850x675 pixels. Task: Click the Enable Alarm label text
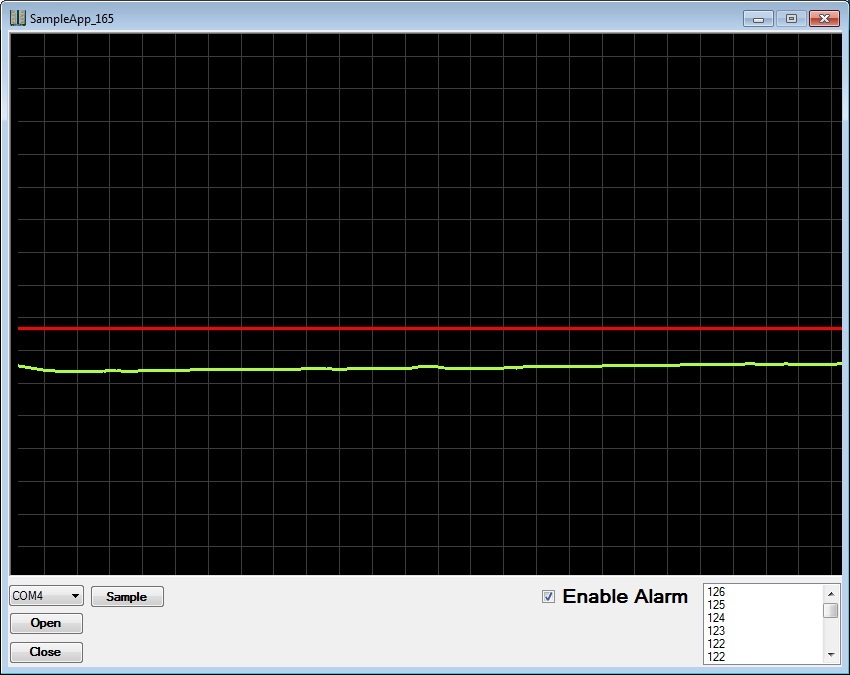[x=625, y=597]
